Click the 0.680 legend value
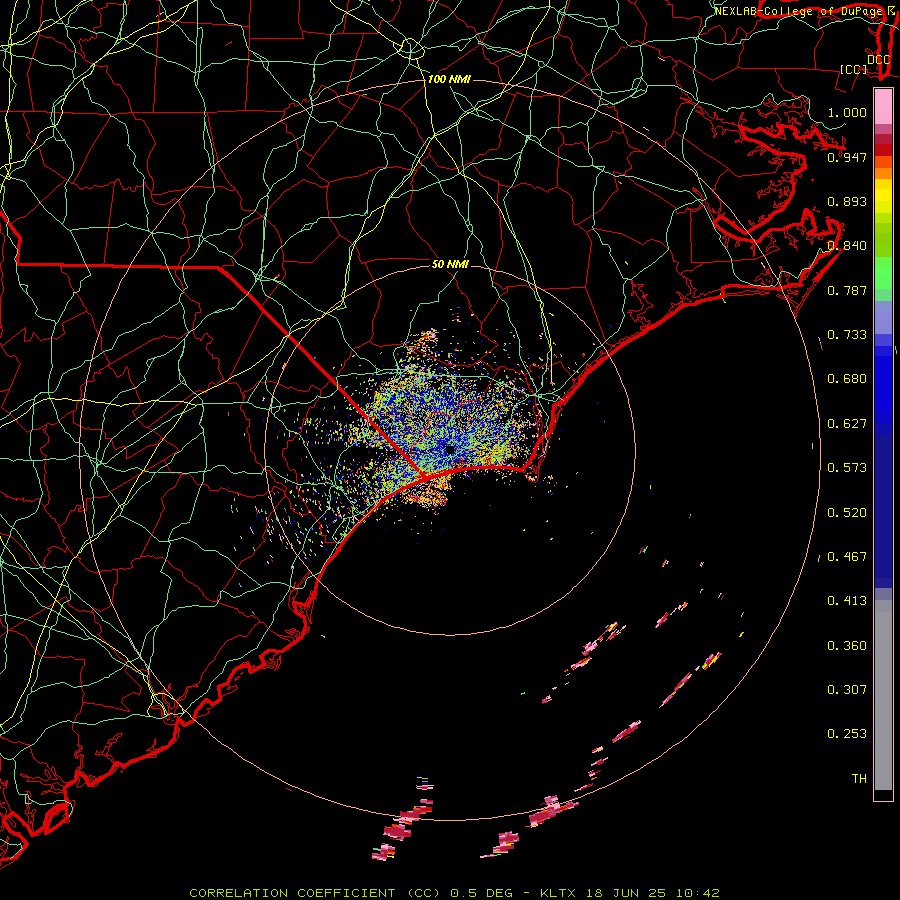Image resolution: width=900 pixels, height=900 pixels. coord(847,379)
